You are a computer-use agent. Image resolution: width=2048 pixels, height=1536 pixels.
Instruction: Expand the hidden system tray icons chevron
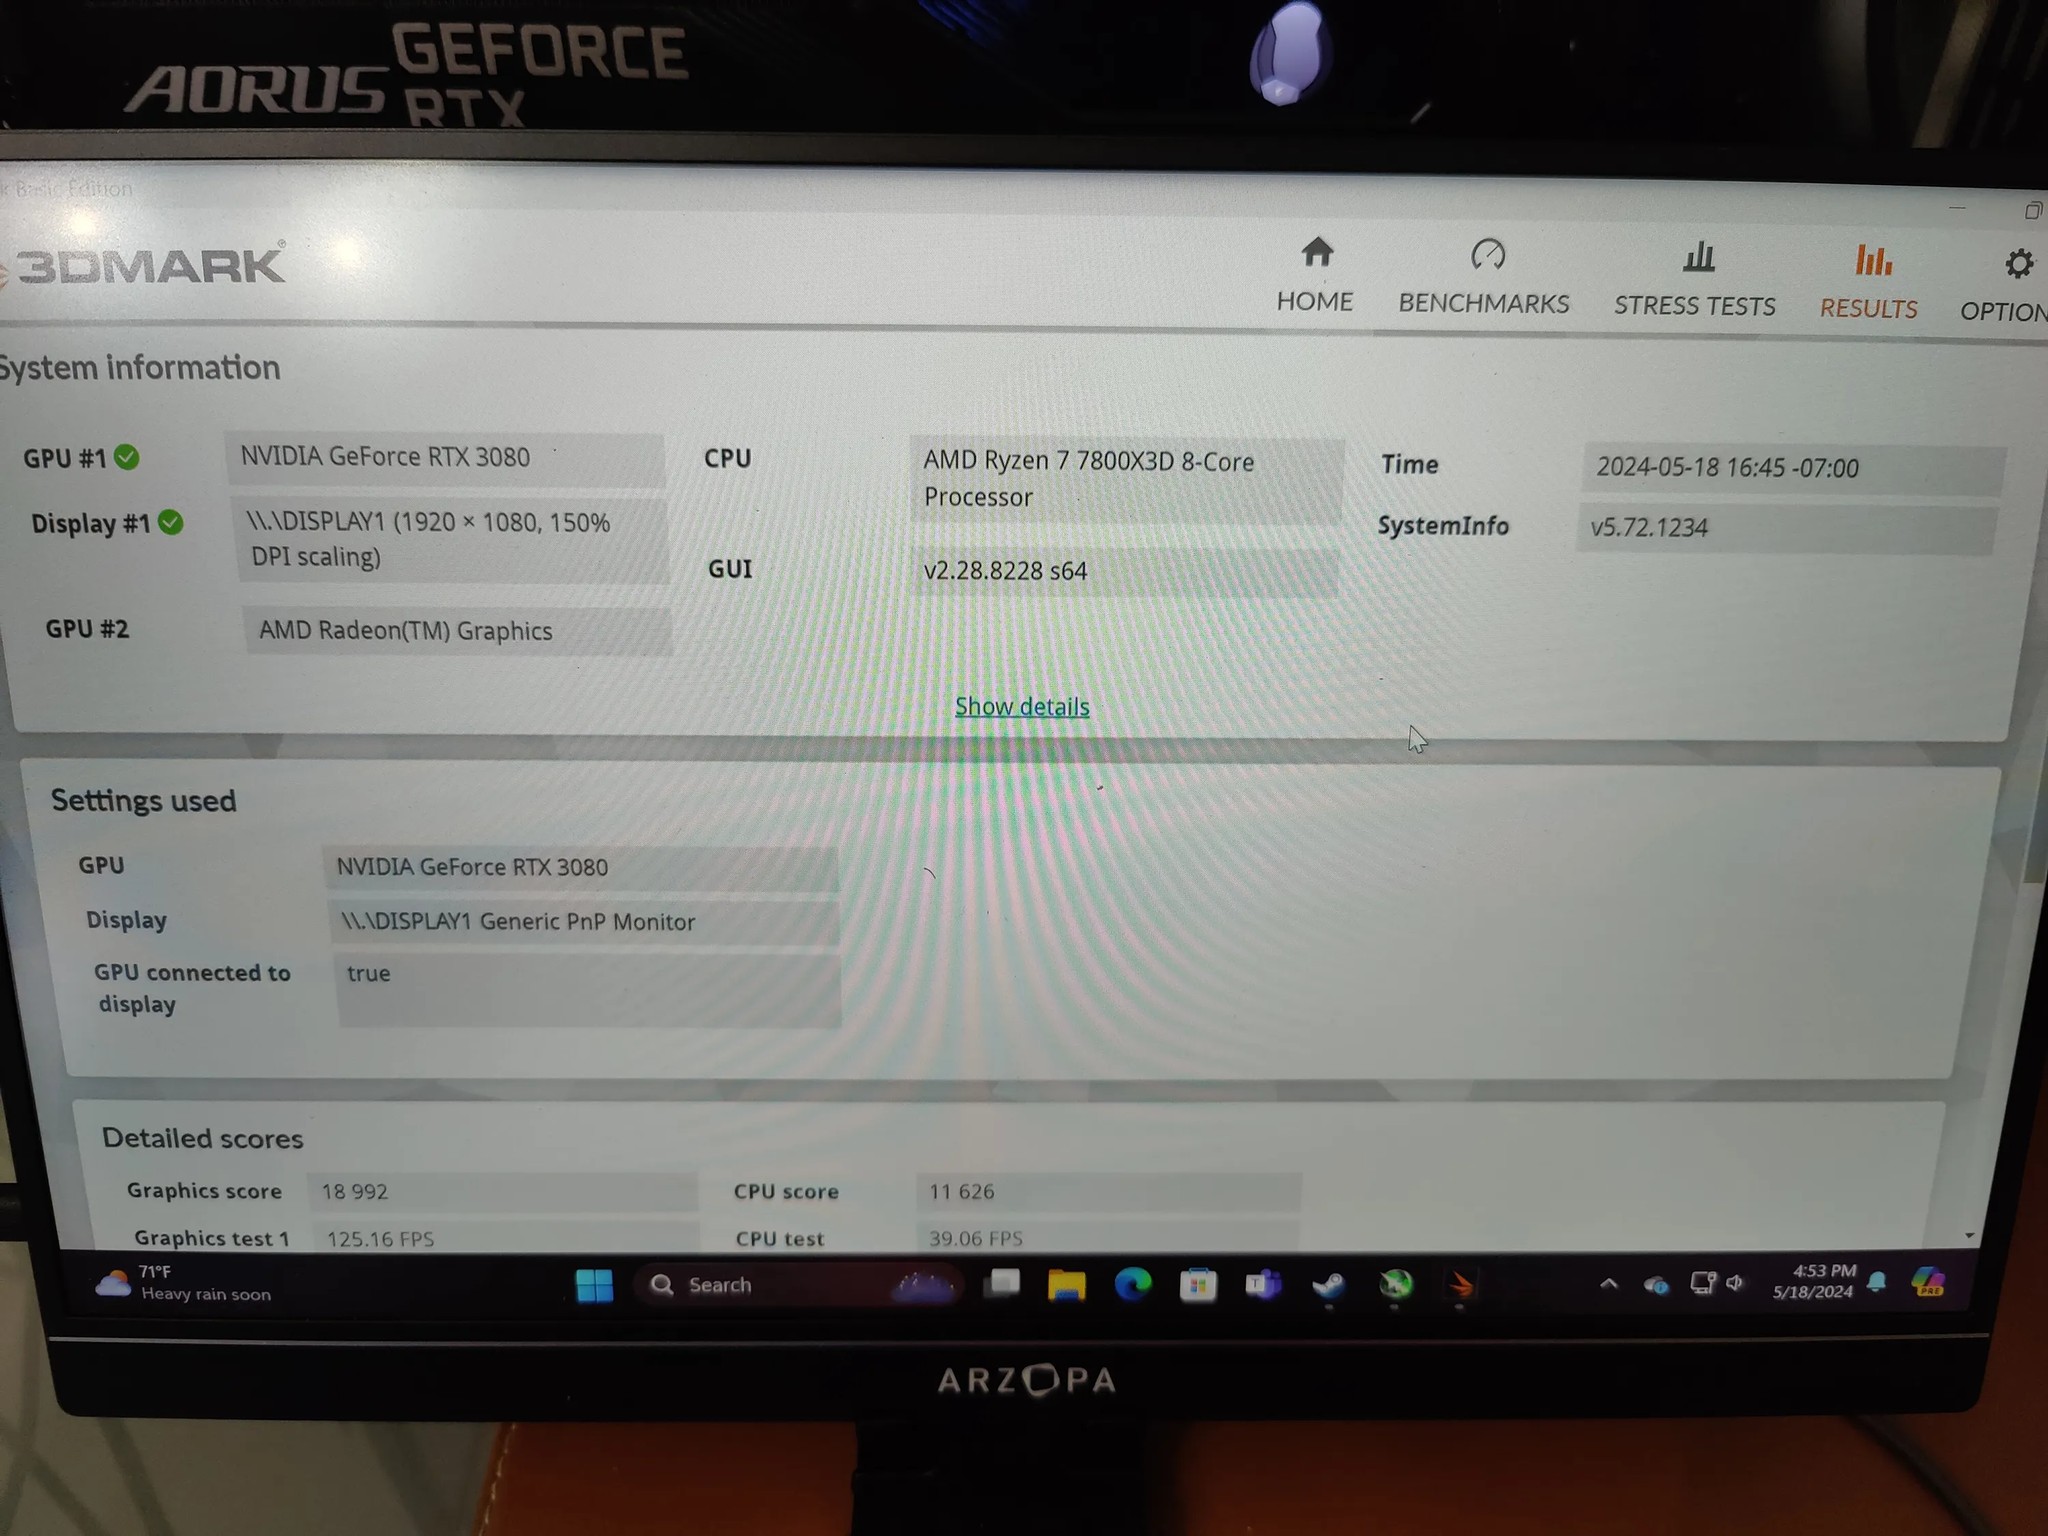[x=1609, y=1283]
